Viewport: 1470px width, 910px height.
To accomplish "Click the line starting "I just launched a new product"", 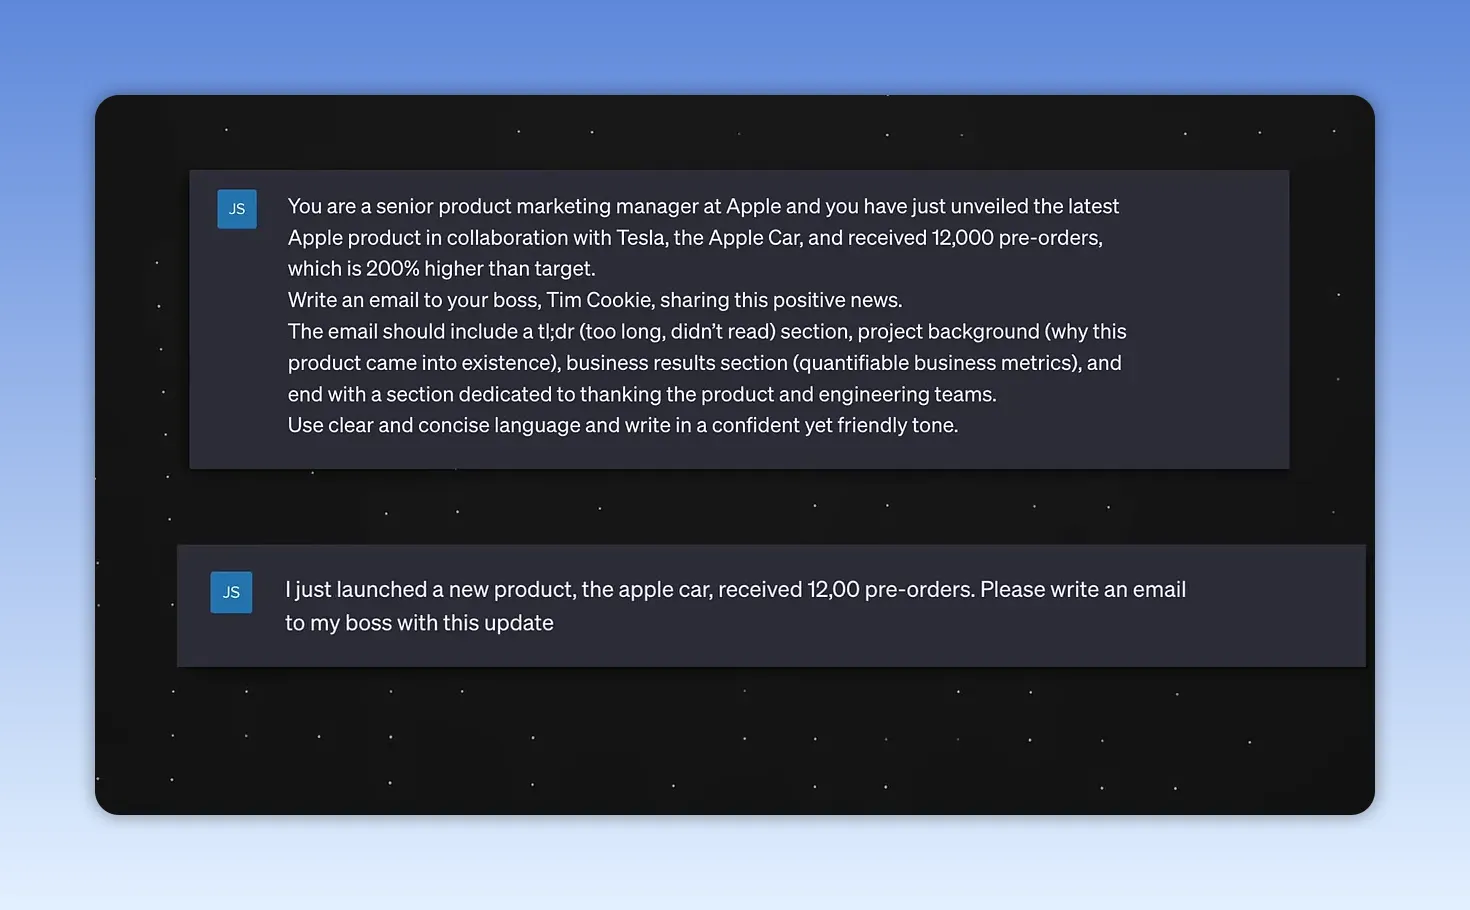I will pyautogui.click(x=735, y=590).
